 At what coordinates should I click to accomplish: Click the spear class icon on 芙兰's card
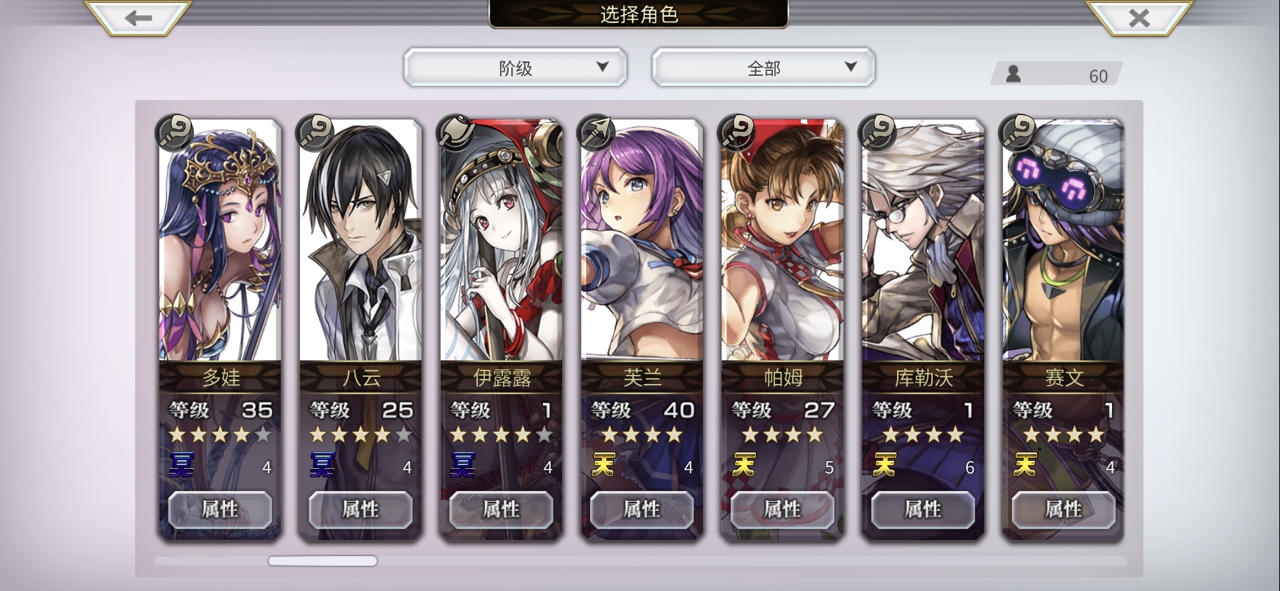click(597, 132)
